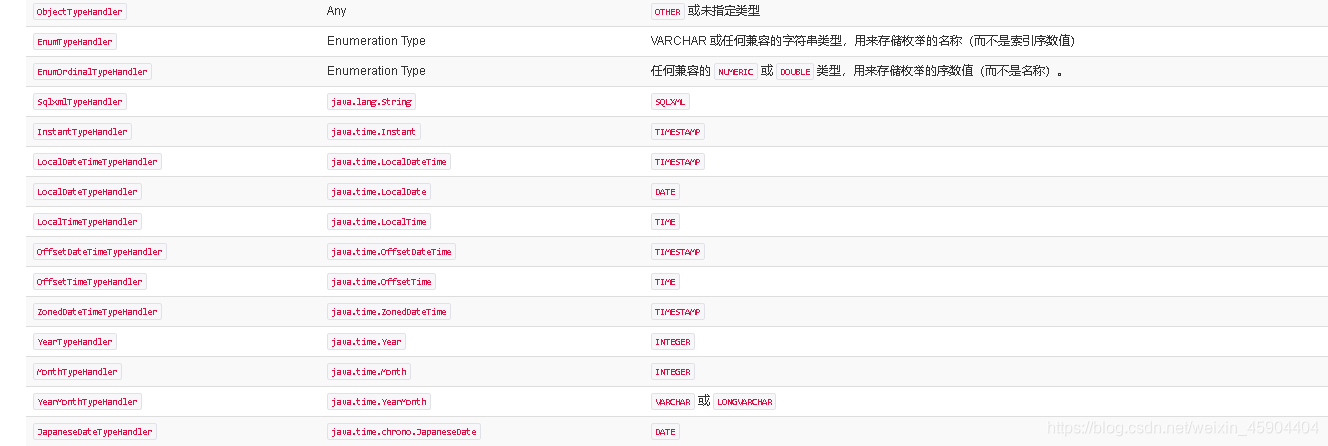Select the DOUBLE code label
The height and width of the screenshot is (446, 1328).
(x=795, y=72)
